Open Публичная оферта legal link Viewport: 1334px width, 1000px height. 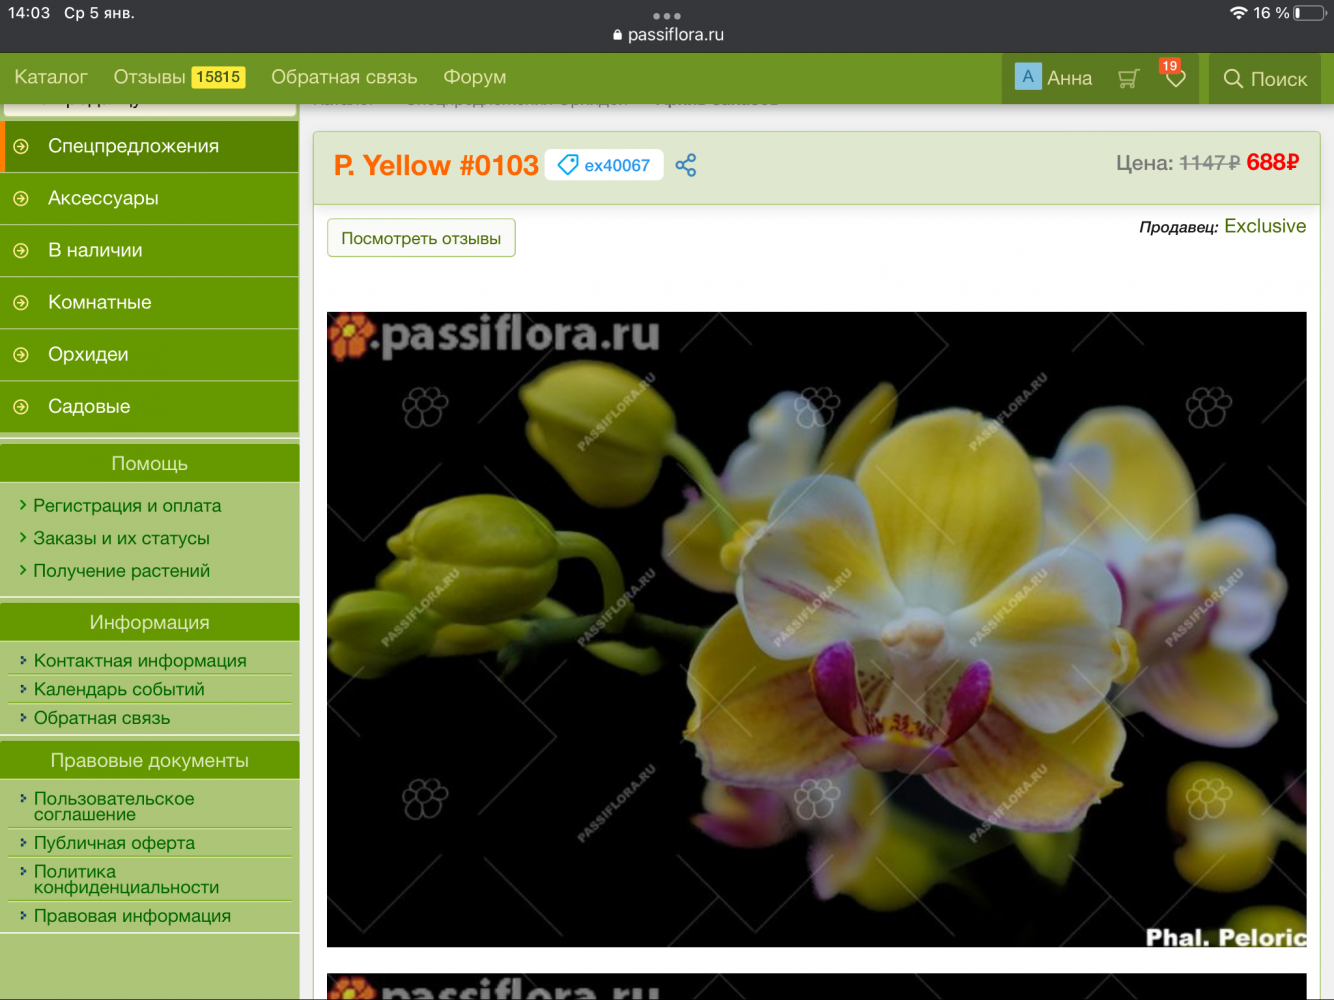click(114, 843)
